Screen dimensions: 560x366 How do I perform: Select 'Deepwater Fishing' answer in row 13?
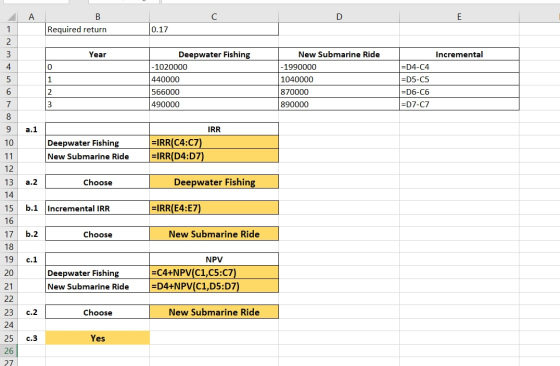tap(214, 182)
